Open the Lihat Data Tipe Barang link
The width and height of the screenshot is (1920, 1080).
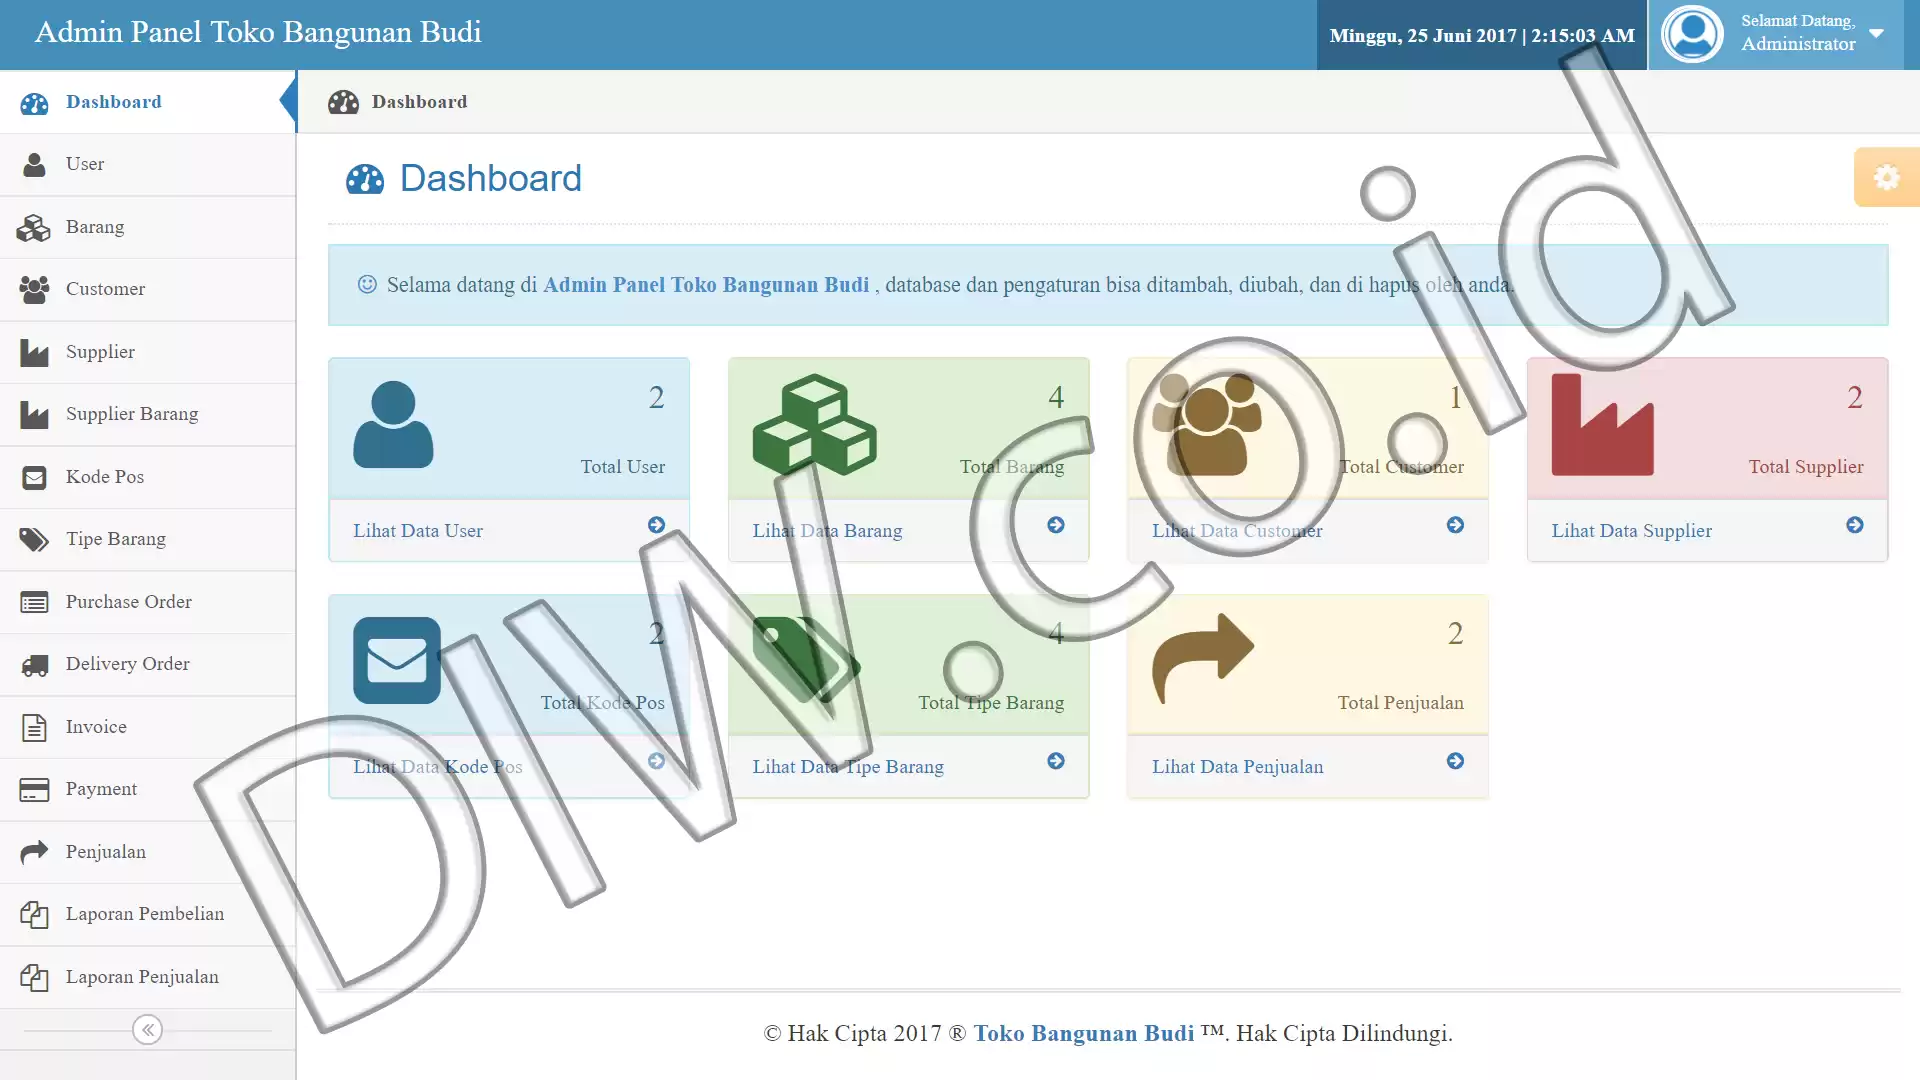pyautogui.click(x=848, y=766)
